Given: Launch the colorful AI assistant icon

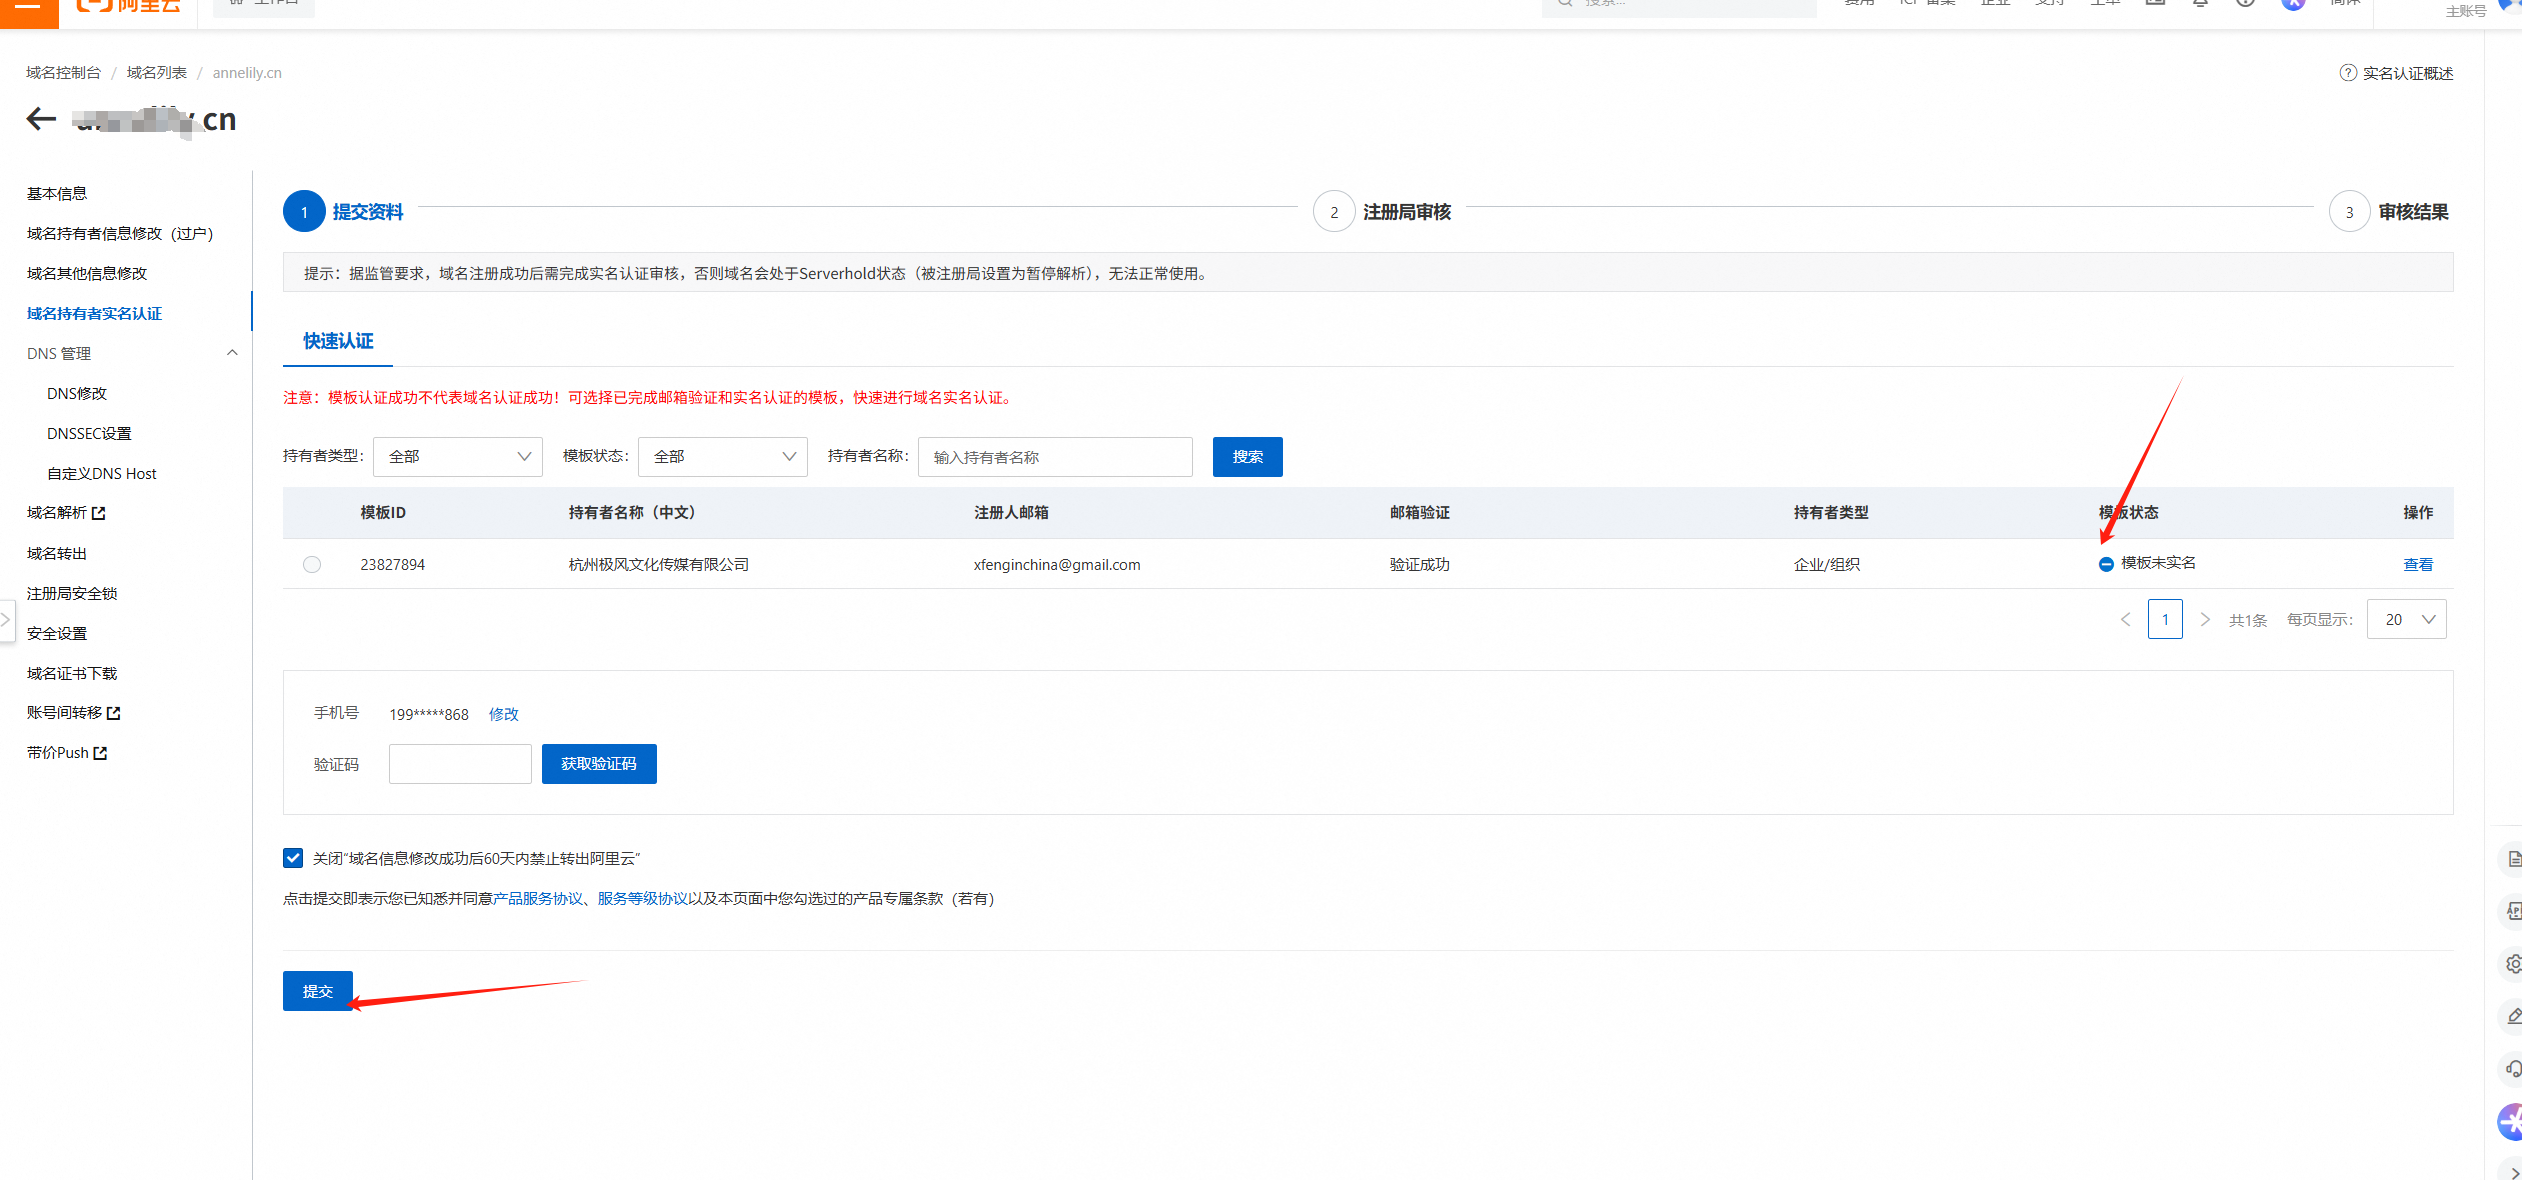Looking at the screenshot, I should click(2511, 1122).
